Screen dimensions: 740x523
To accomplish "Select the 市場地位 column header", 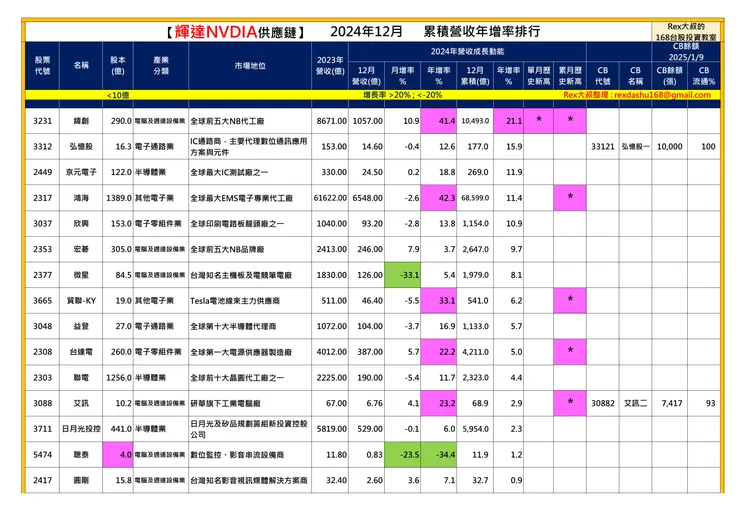I will 250,66.
